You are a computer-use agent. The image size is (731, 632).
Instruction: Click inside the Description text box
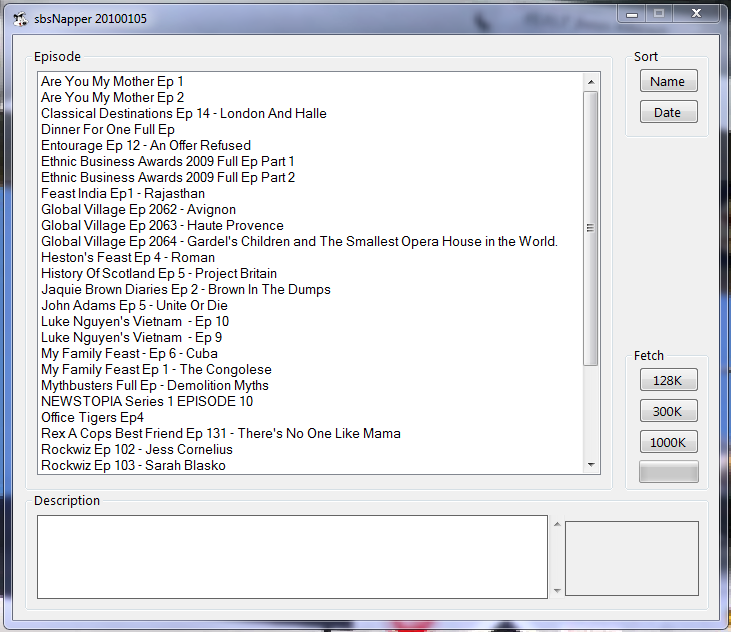pos(292,557)
